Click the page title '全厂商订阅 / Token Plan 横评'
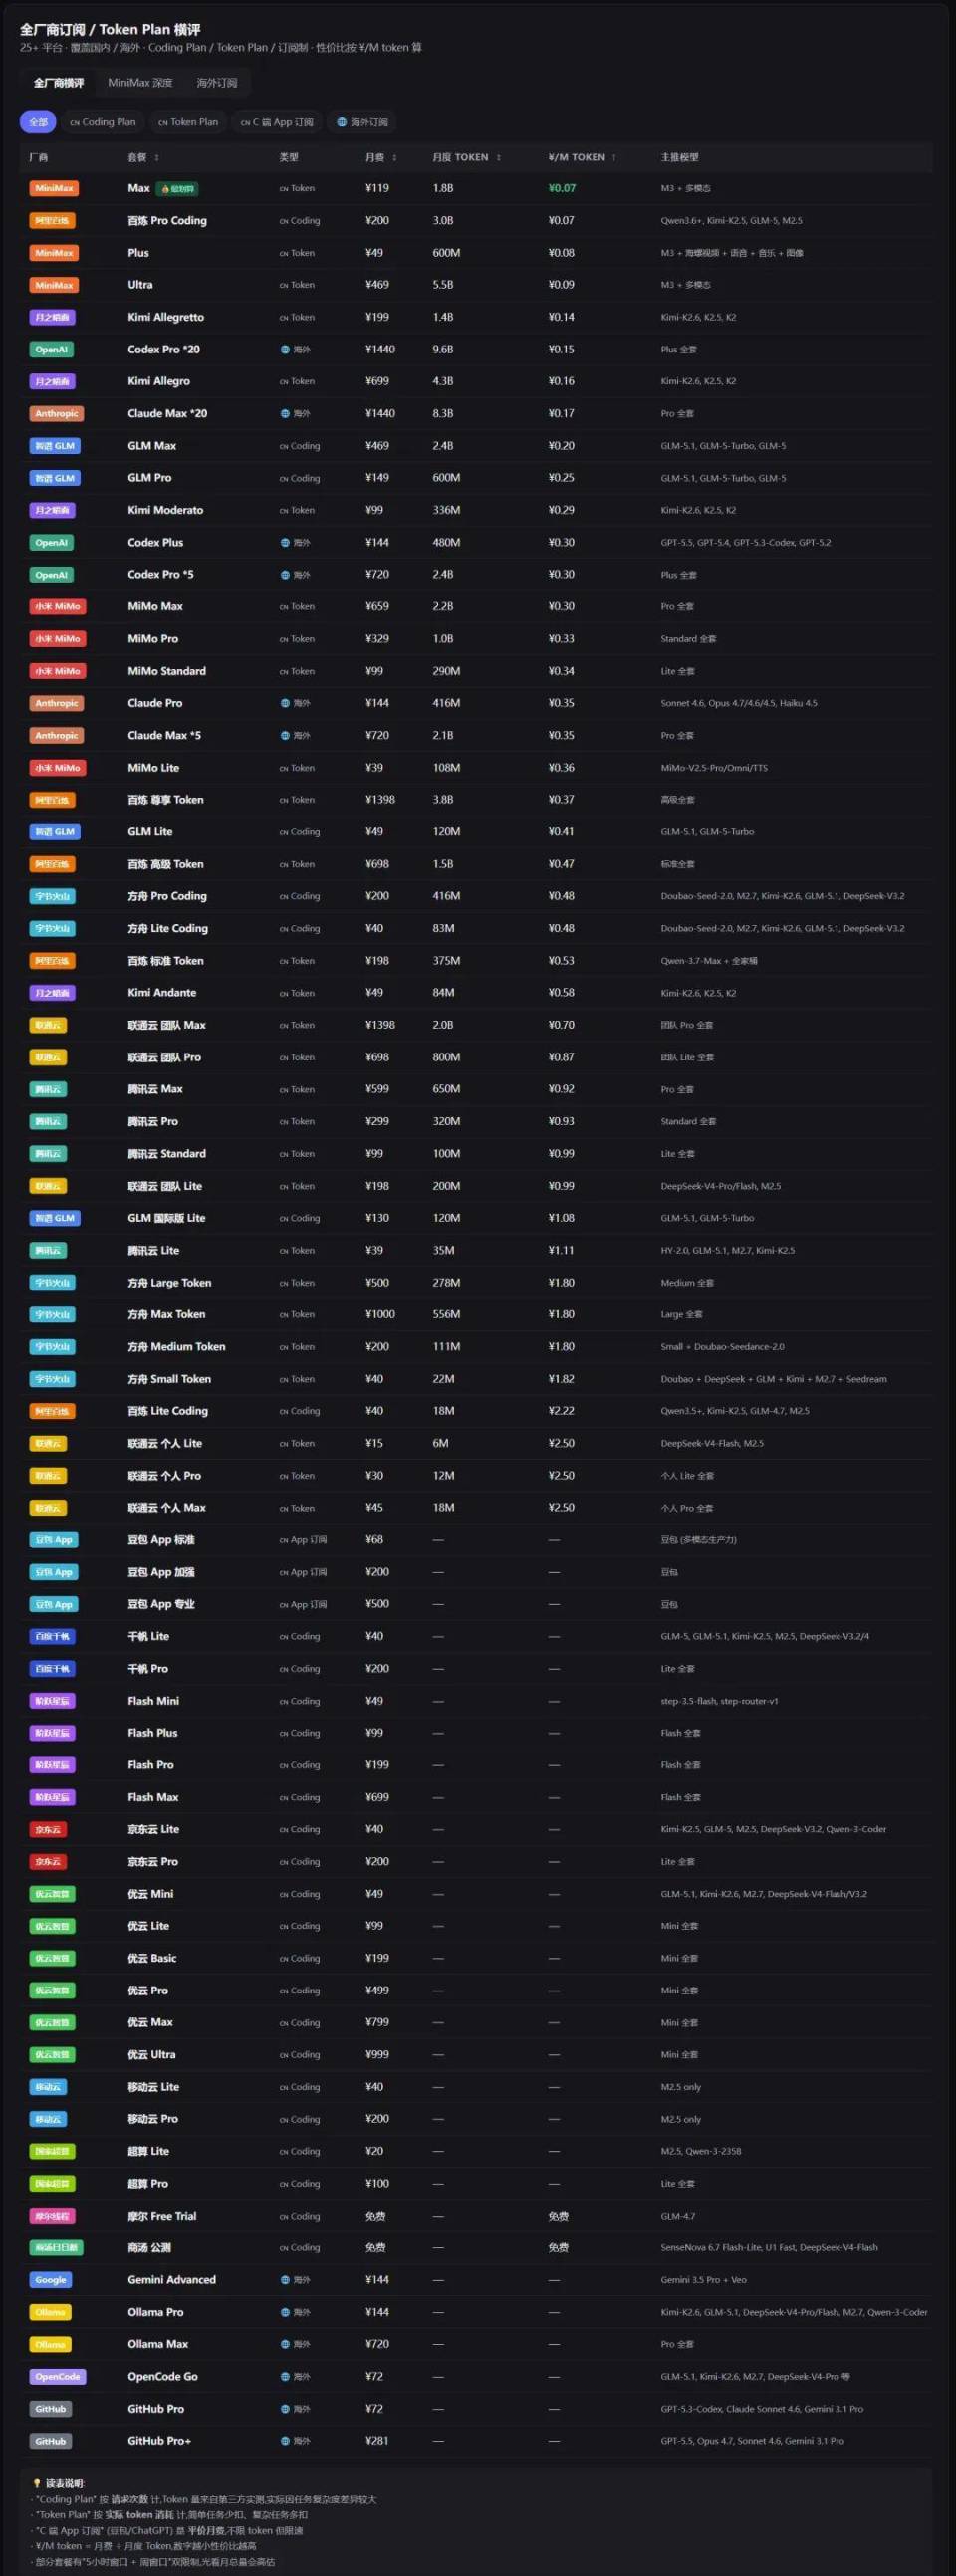 point(110,29)
